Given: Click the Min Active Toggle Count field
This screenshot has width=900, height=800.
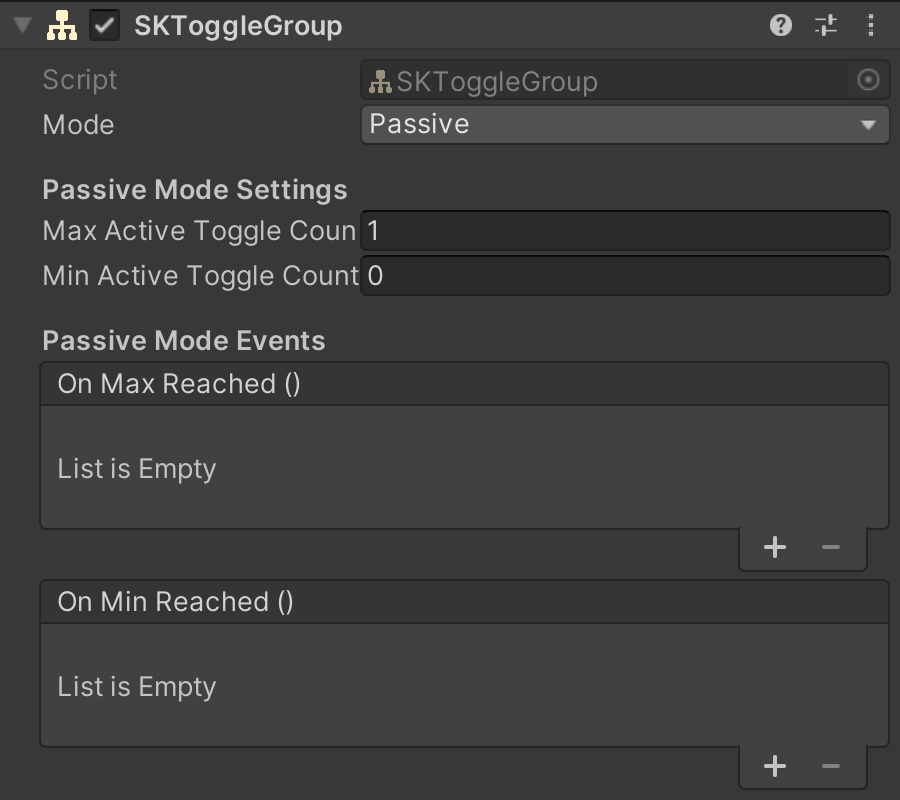Looking at the screenshot, I should pyautogui.click(x=624, y=276).
